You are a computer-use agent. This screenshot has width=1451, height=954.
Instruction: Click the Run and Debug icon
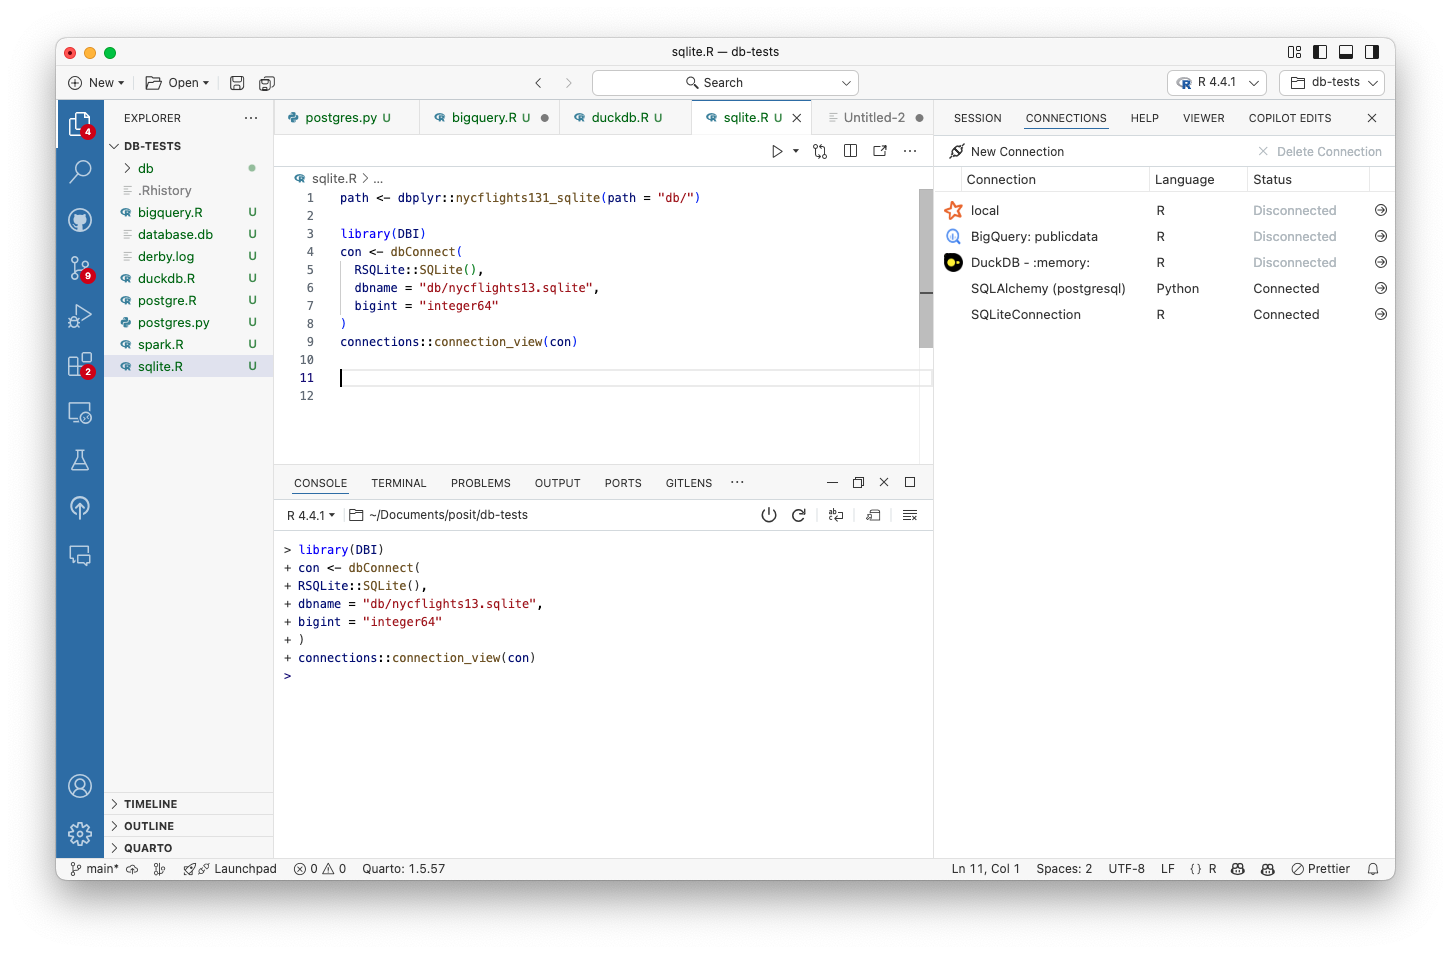[80, 317]
